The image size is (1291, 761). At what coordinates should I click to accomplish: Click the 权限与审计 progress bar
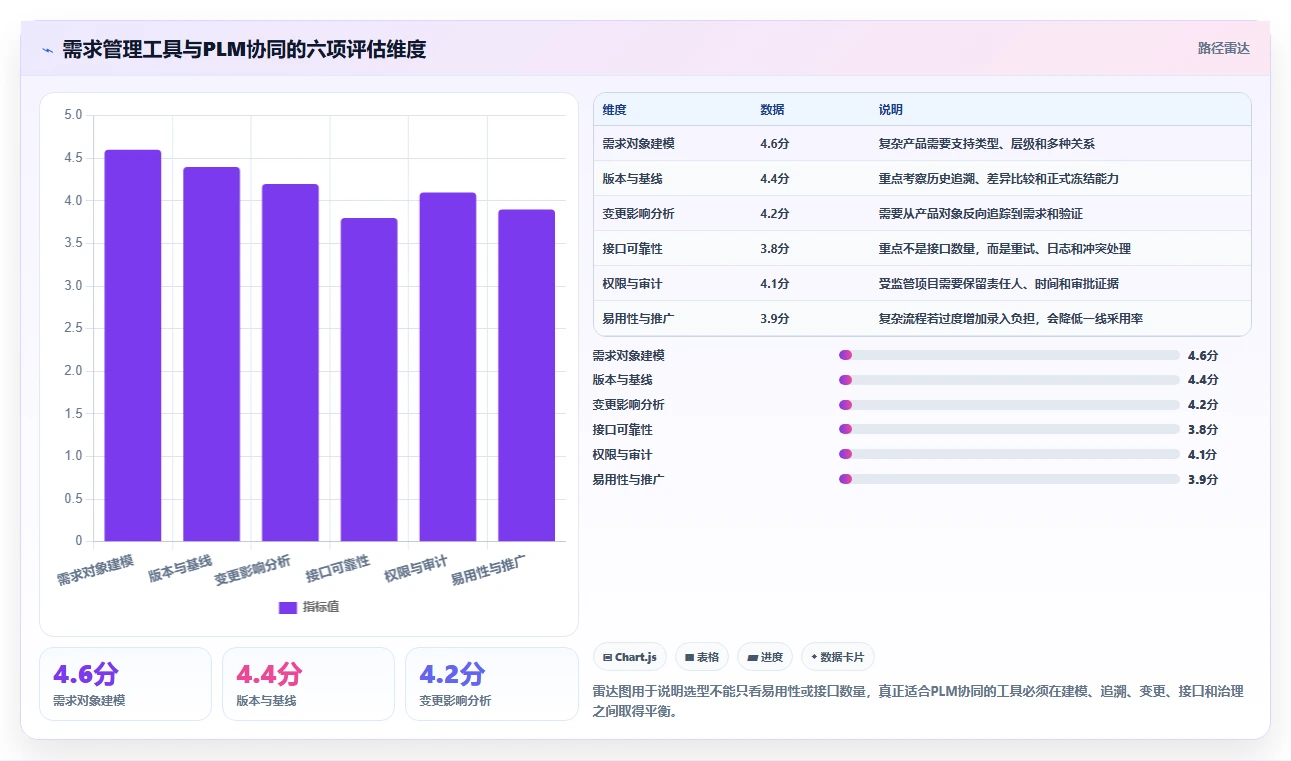pos(1010,454)
